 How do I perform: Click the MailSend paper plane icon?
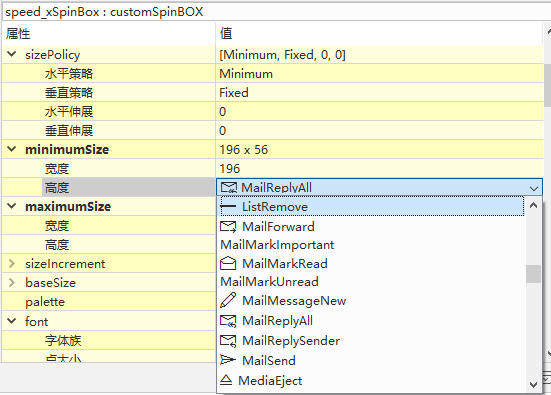(x=227, y=360)
